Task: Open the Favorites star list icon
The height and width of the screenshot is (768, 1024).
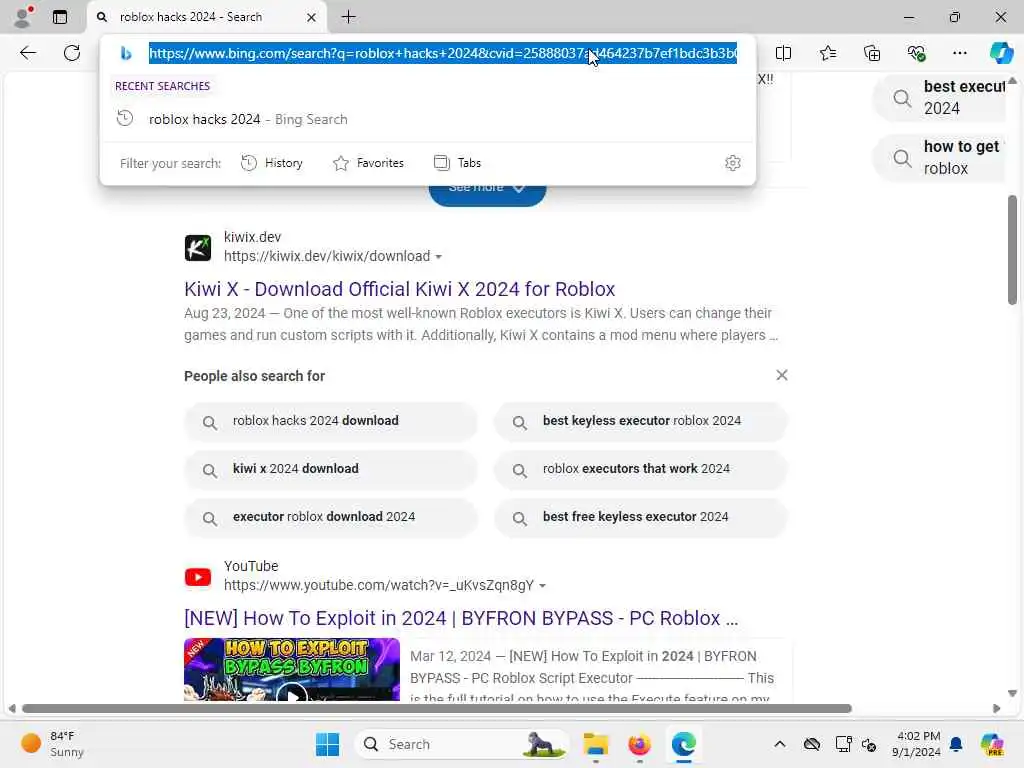Action: pos(827,53)
